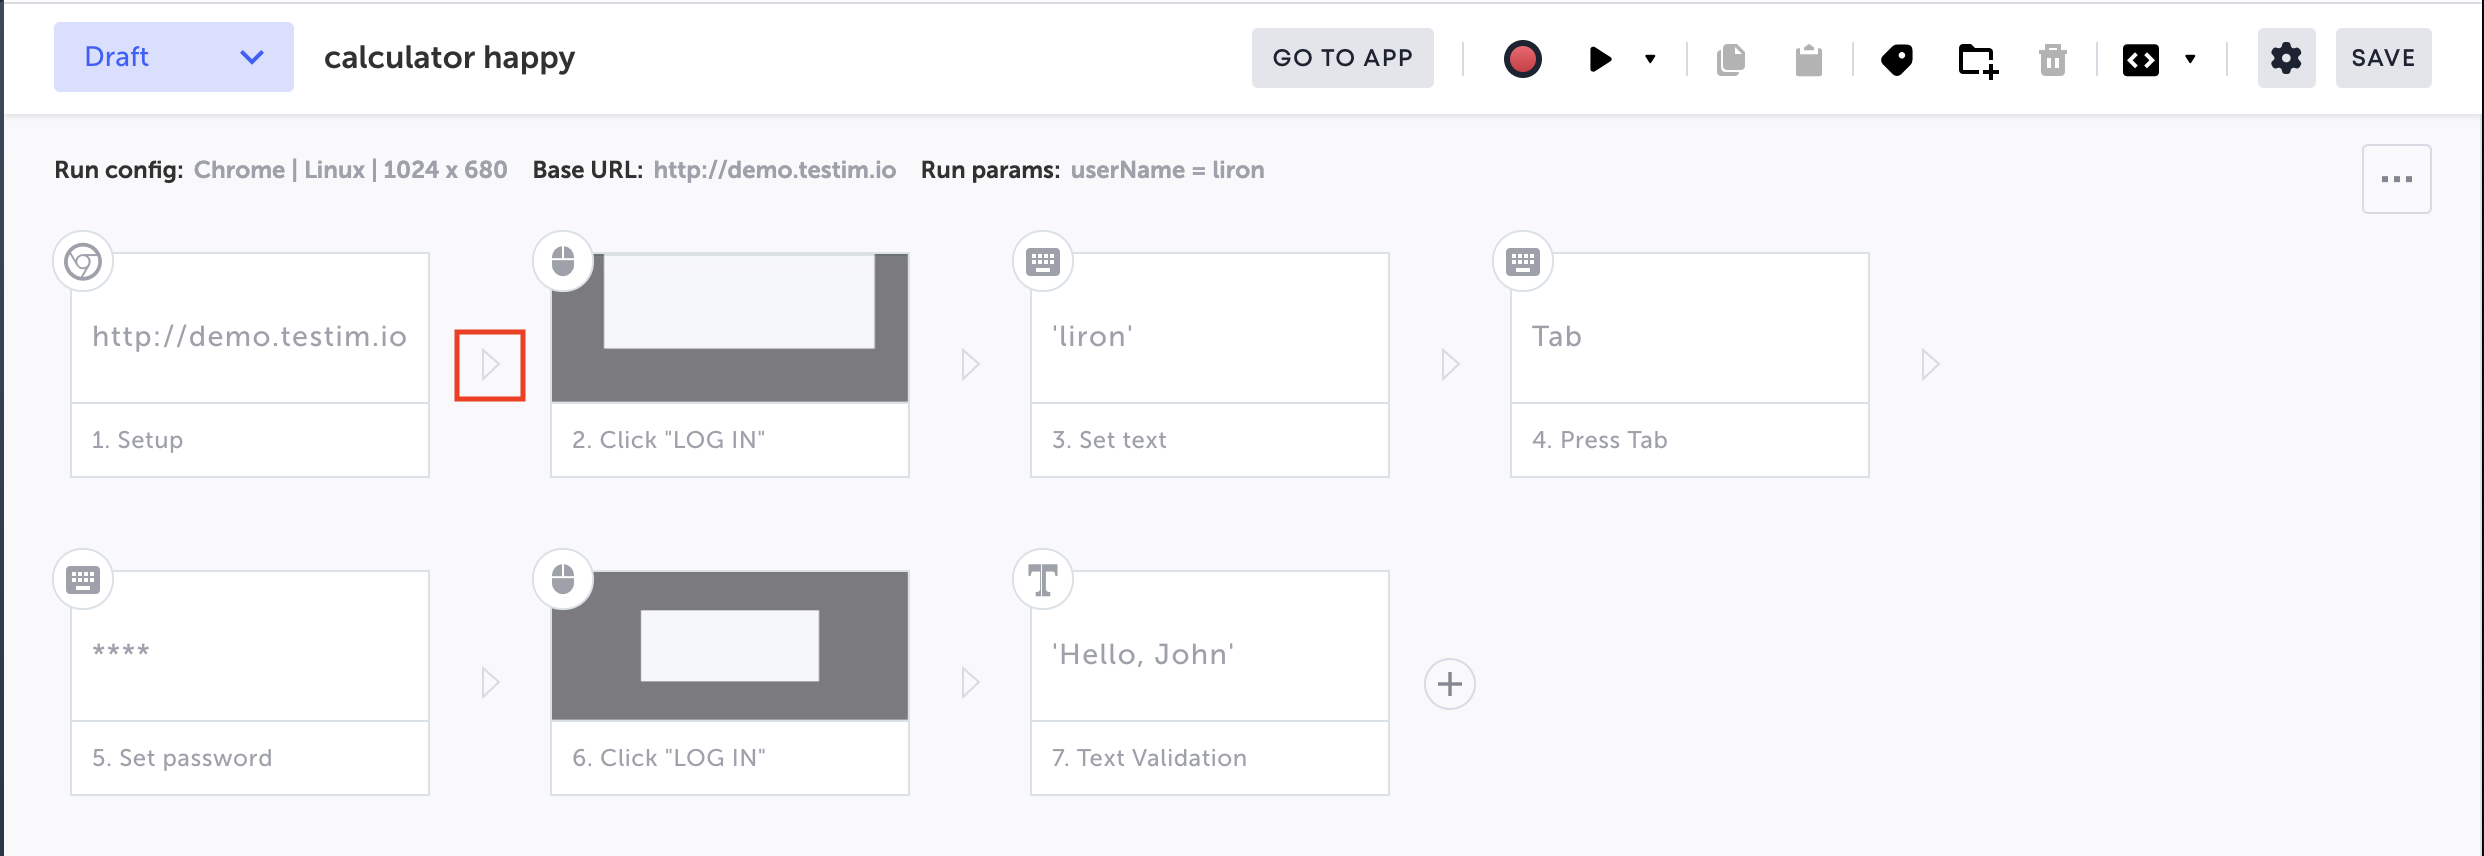Viewport: 2484px width, 856px height.
Task: Add a new step with plus button
Action: (x=1449, y=684)
